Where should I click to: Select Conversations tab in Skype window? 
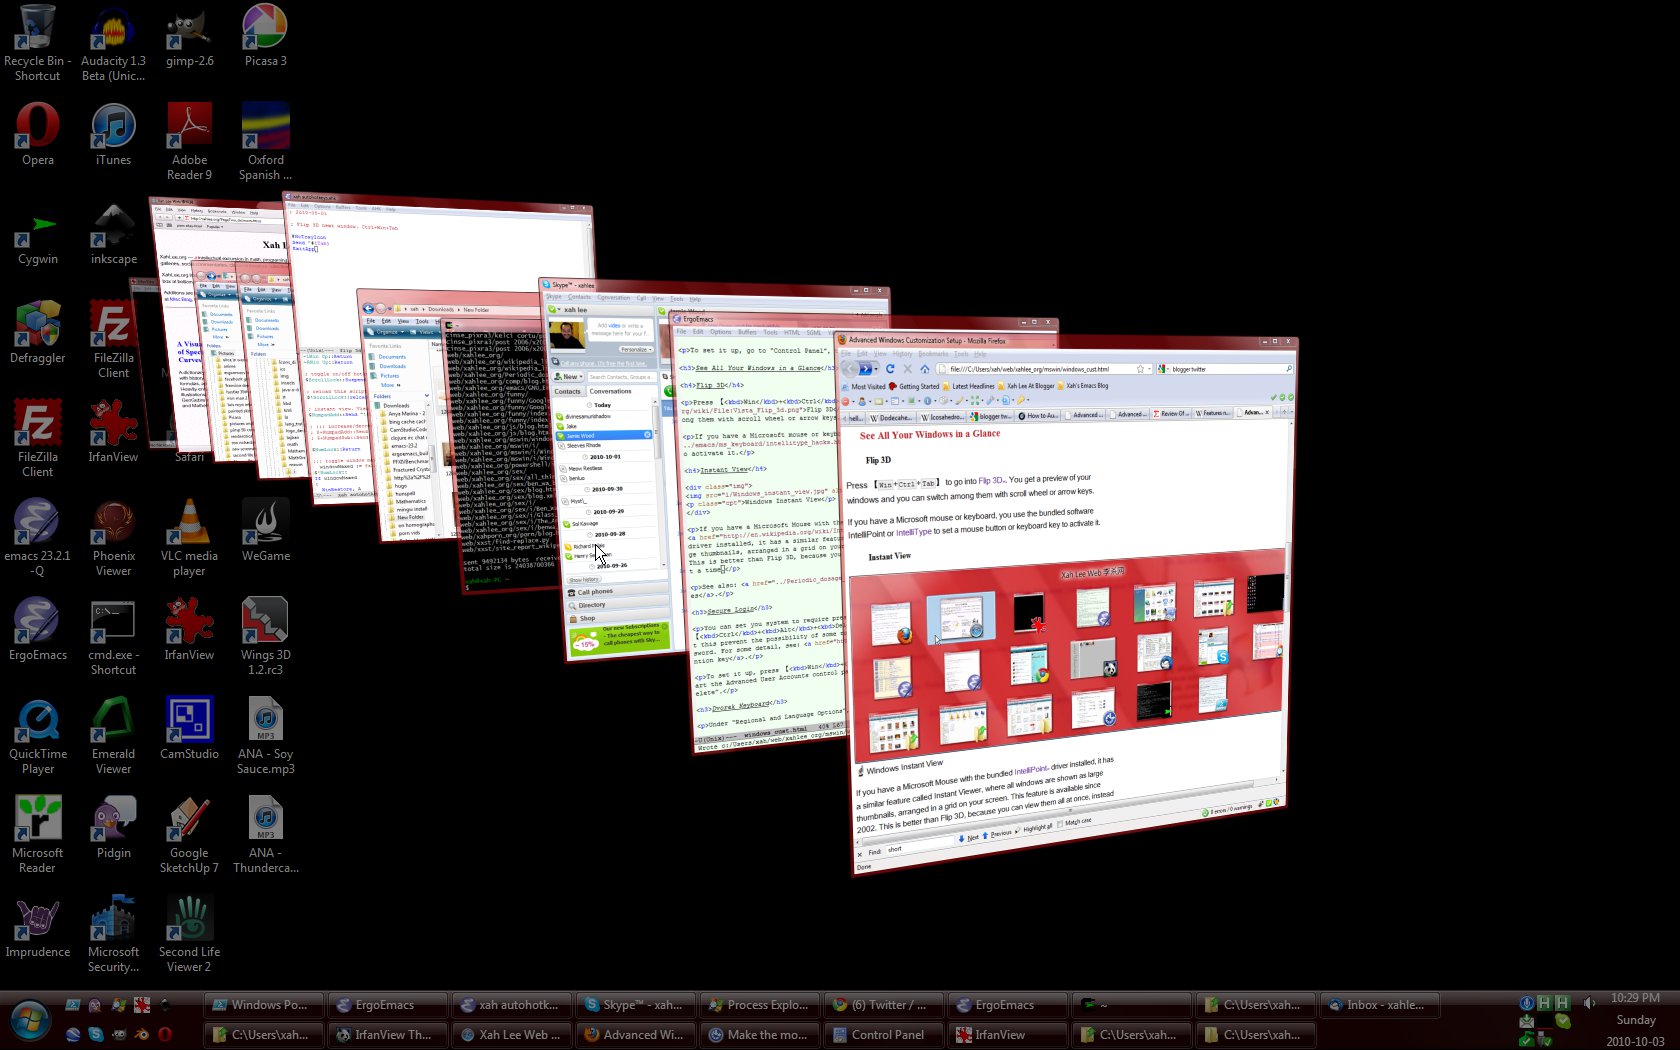(x=610, y=391)
